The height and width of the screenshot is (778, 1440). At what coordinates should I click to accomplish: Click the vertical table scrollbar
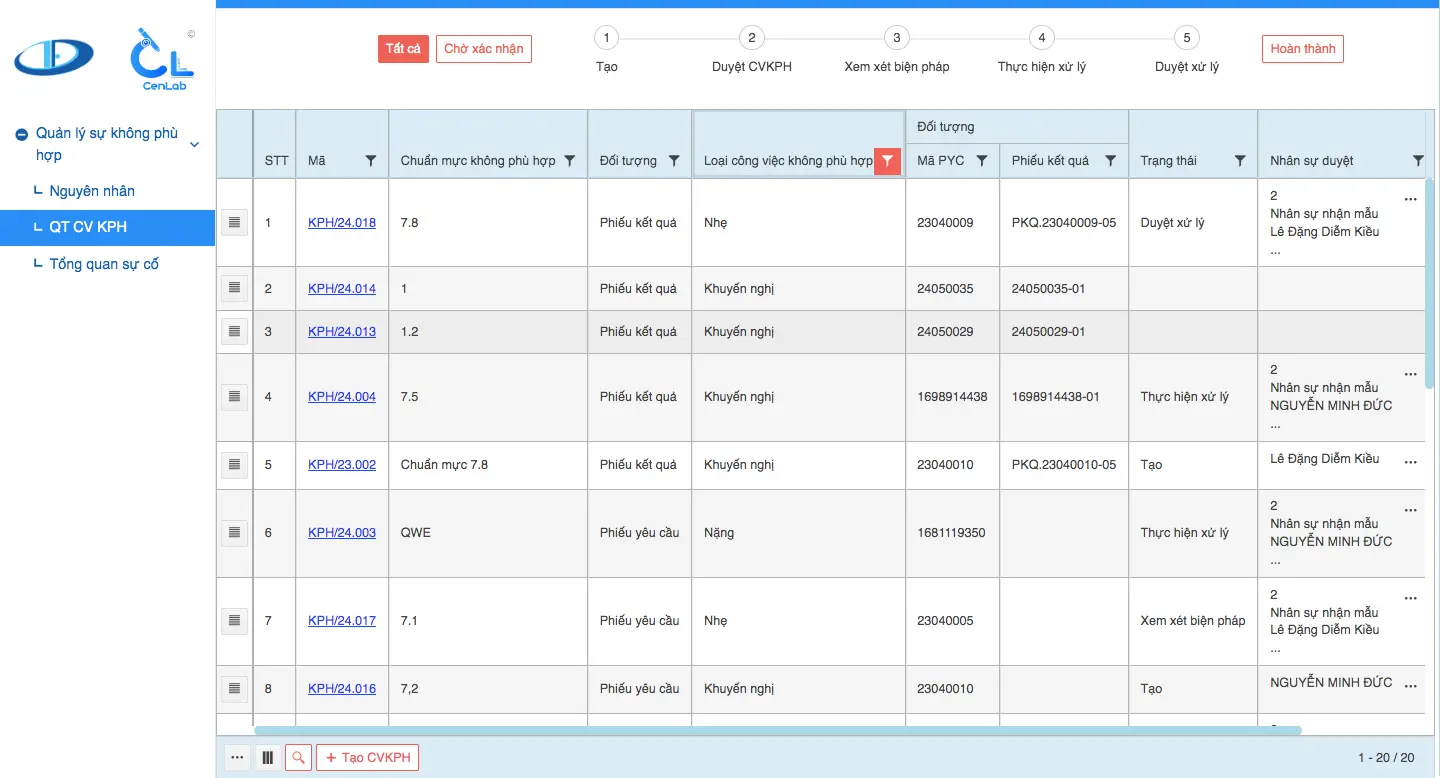[1431, 285]
